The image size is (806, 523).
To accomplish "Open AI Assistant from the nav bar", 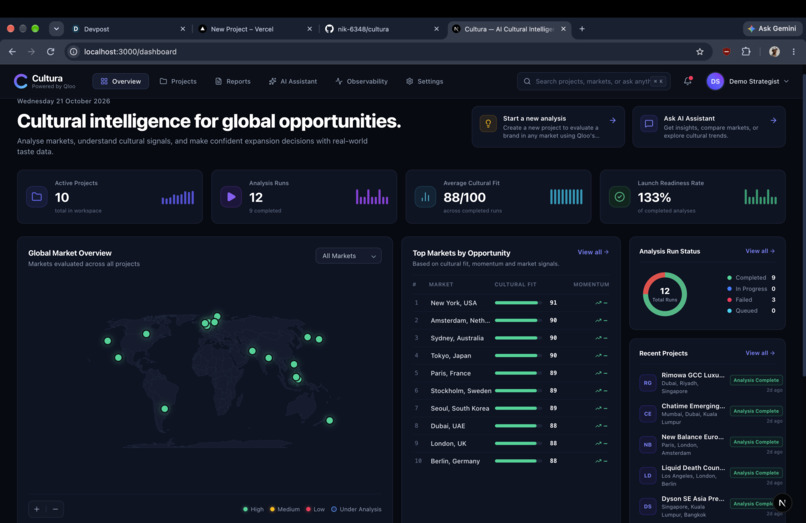I will [x=293, y=81].
